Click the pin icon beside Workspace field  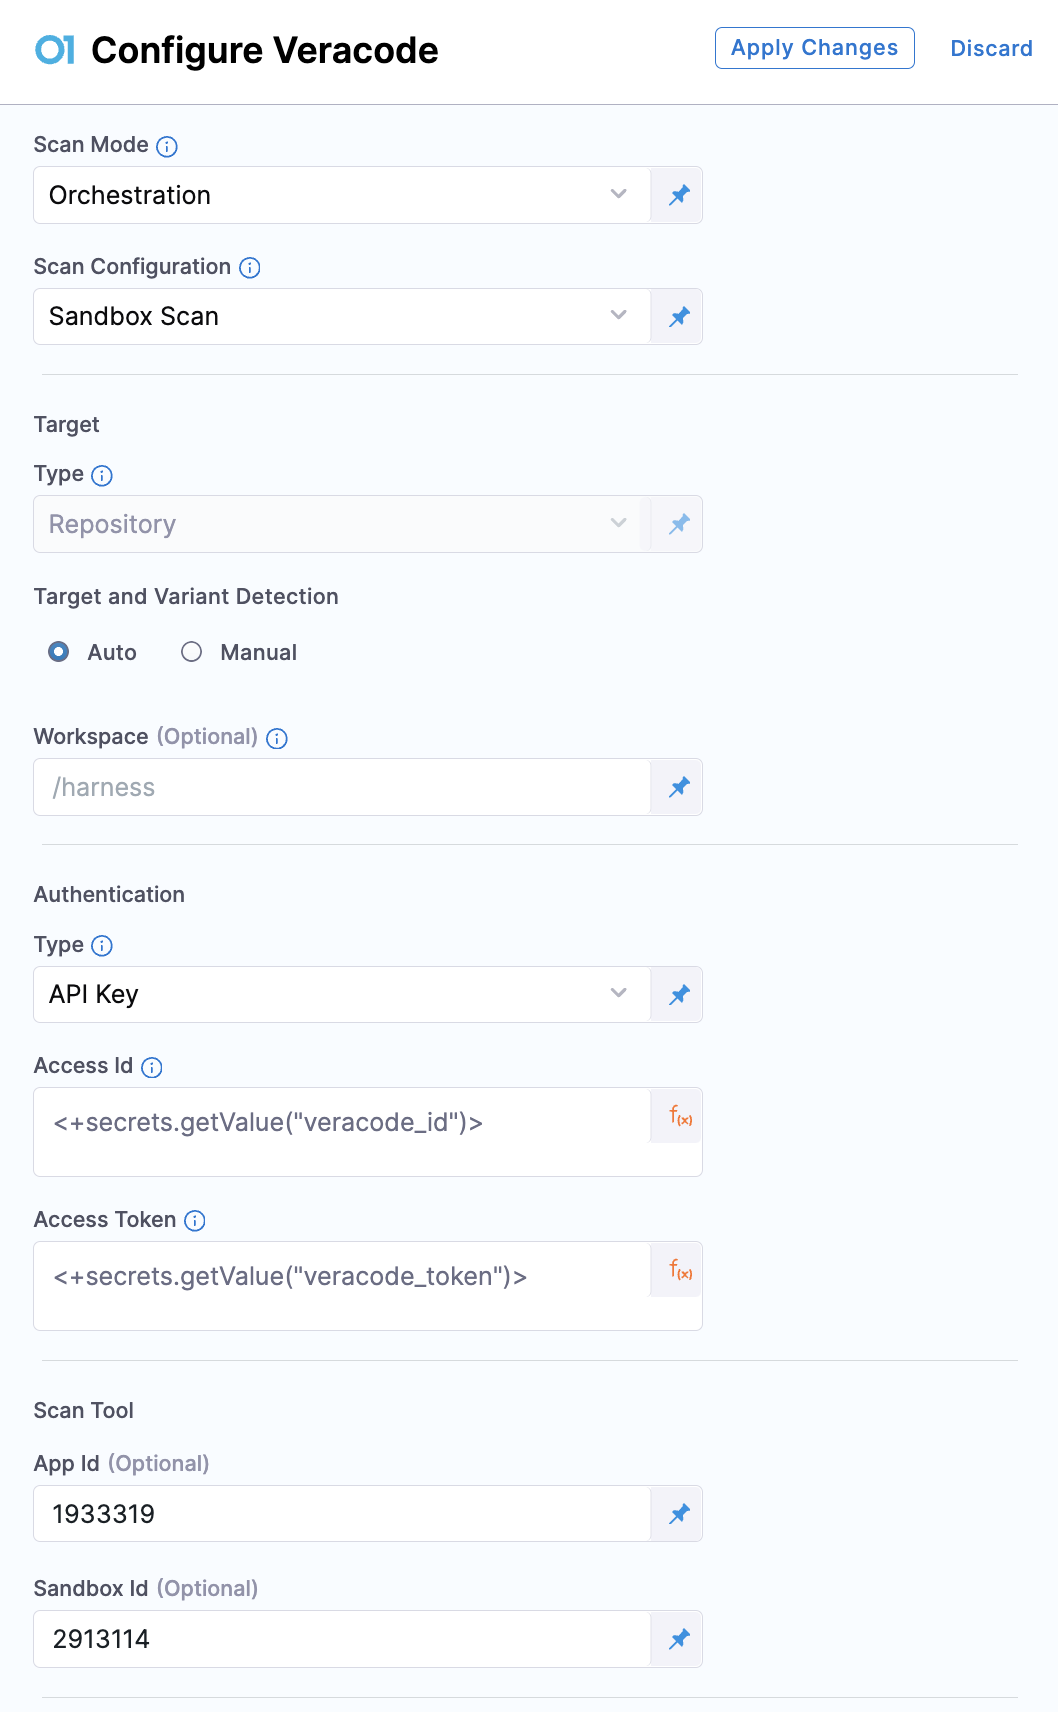click(679, 787)
